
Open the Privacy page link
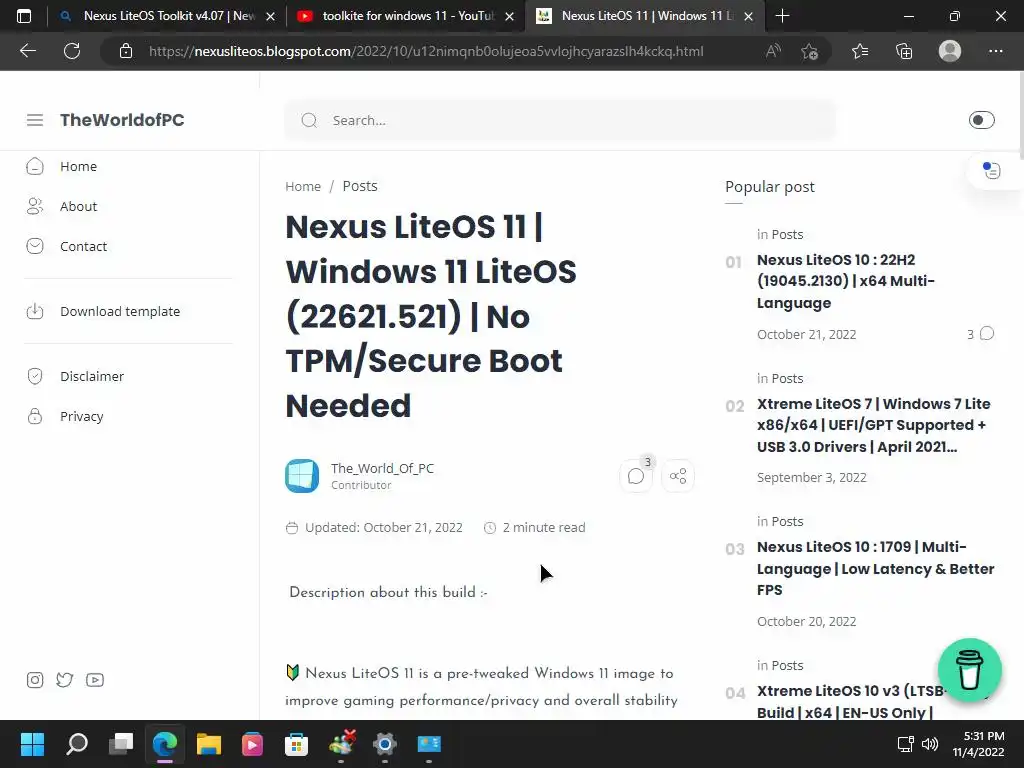coord(82,416)
